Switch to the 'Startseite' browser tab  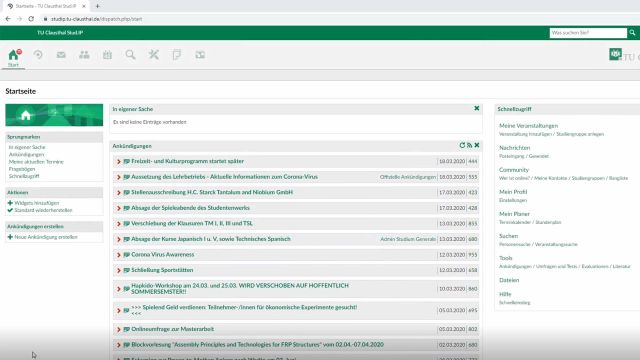tap(45, 6)
